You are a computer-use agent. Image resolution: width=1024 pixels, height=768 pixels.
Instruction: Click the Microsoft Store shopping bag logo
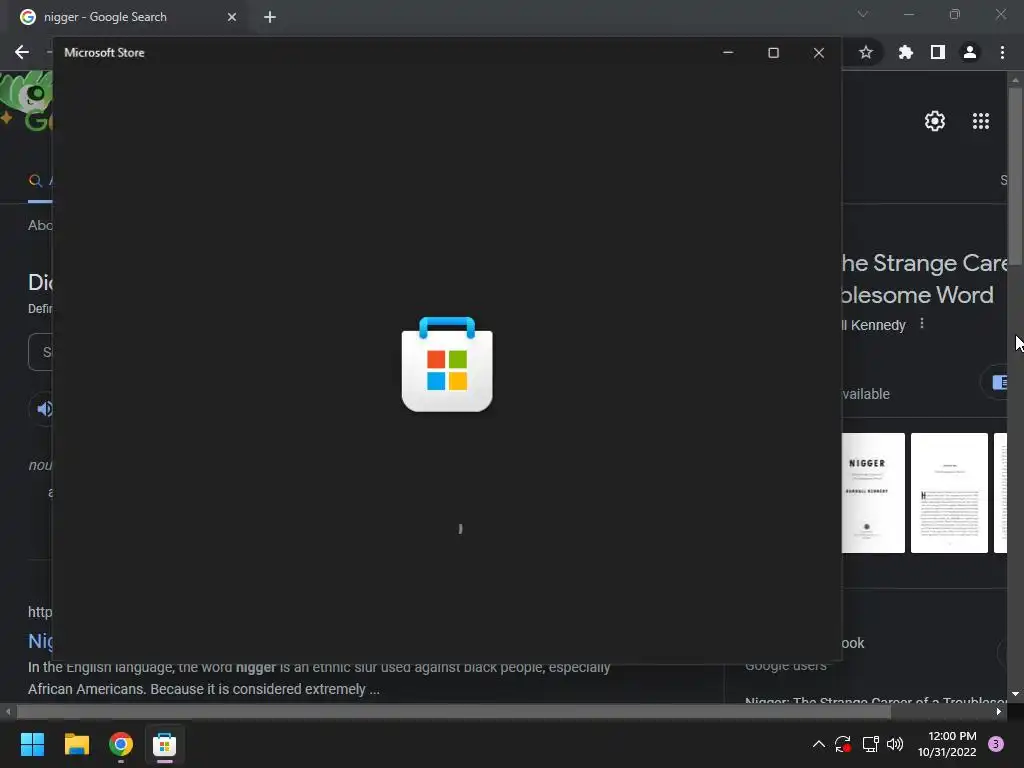pyautogui.click(x=447, y=364)
